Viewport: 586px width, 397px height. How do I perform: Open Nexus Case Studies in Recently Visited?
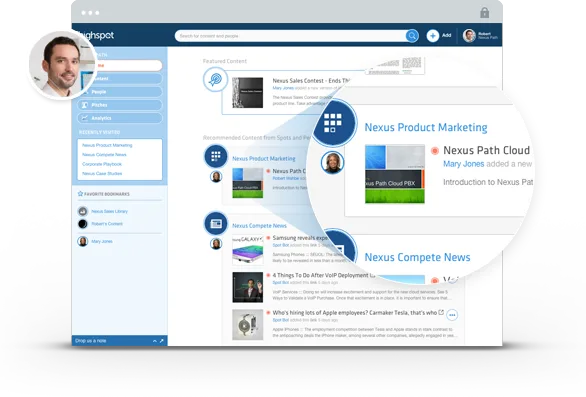pos(102,173)
